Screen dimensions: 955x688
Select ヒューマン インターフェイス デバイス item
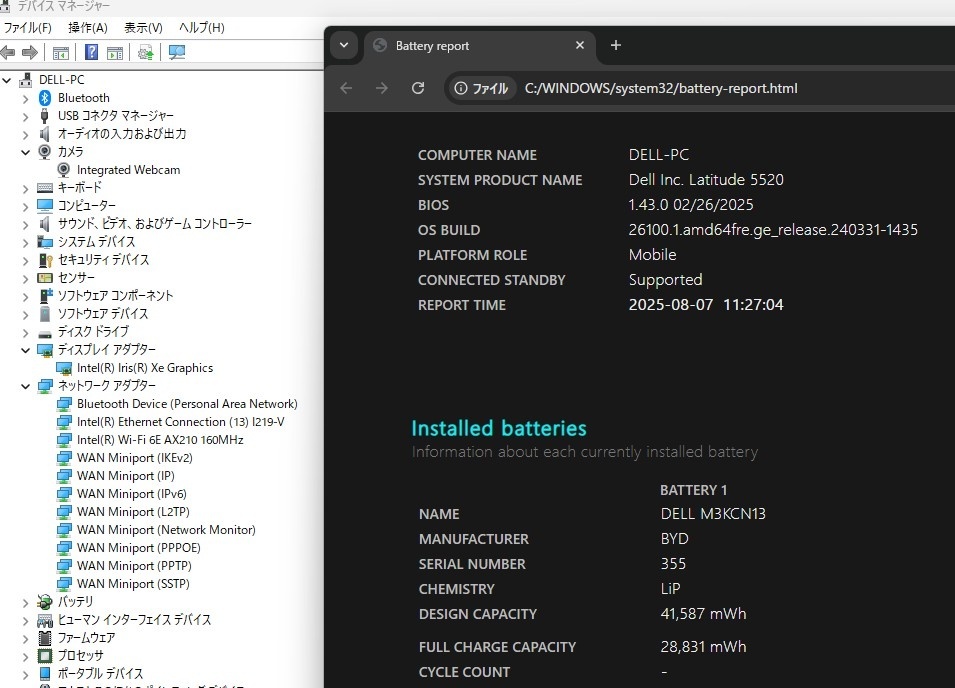point(134,620)
